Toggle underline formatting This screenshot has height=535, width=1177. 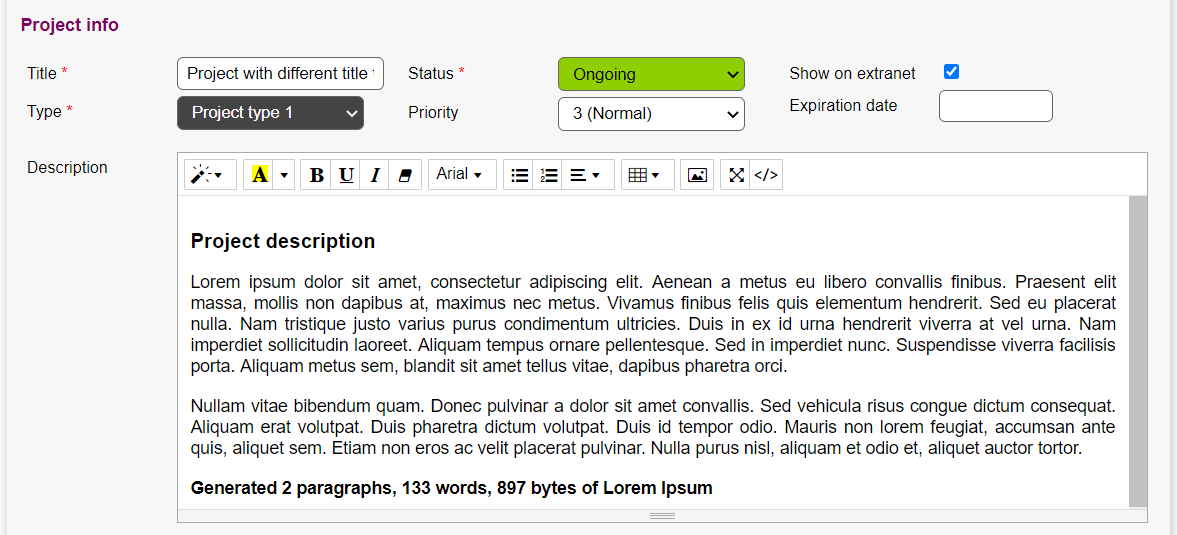[x=346, y=175]
